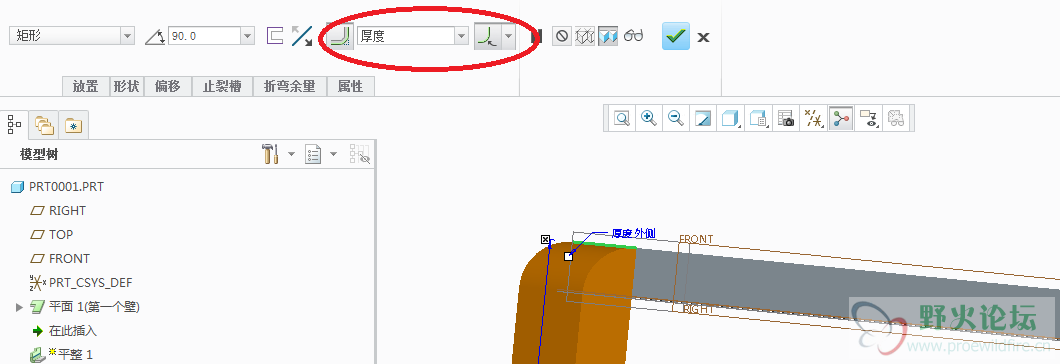Open the 放置 tab
Screen dimensions: 1060x364
[86, 86]
